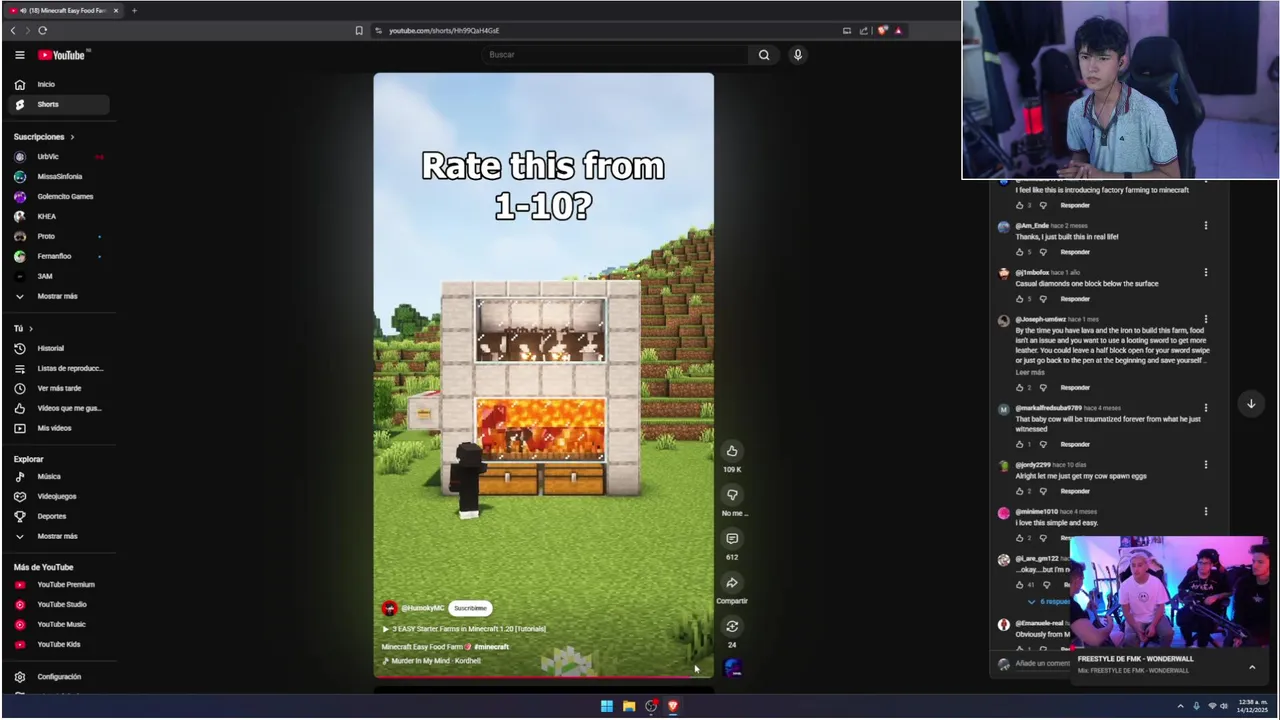Open options menu for @Am_Ende comment
This screenshot has height=720, width=1280.
pos(1205,226)
